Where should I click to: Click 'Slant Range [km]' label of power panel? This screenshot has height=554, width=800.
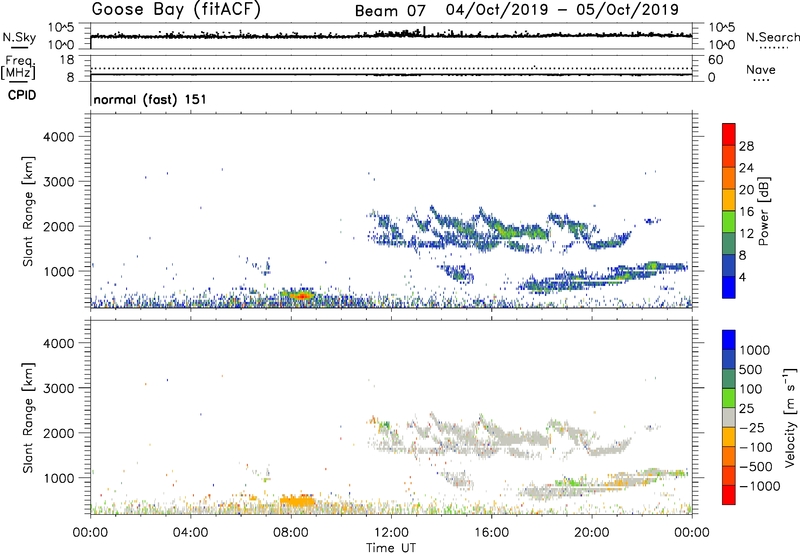pyautogui.click(x=29, y=211)
